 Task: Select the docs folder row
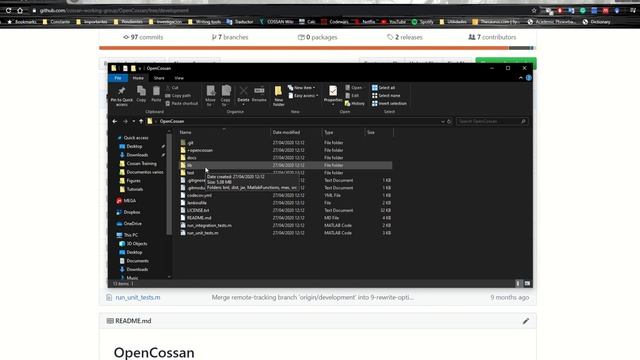(x=285, y=158)
